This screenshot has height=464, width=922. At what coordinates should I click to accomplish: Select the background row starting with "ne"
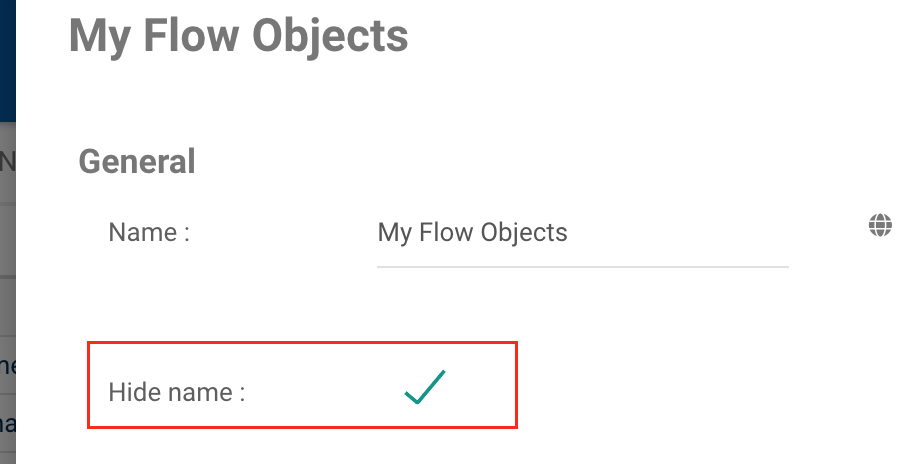[x=8, y=365]
